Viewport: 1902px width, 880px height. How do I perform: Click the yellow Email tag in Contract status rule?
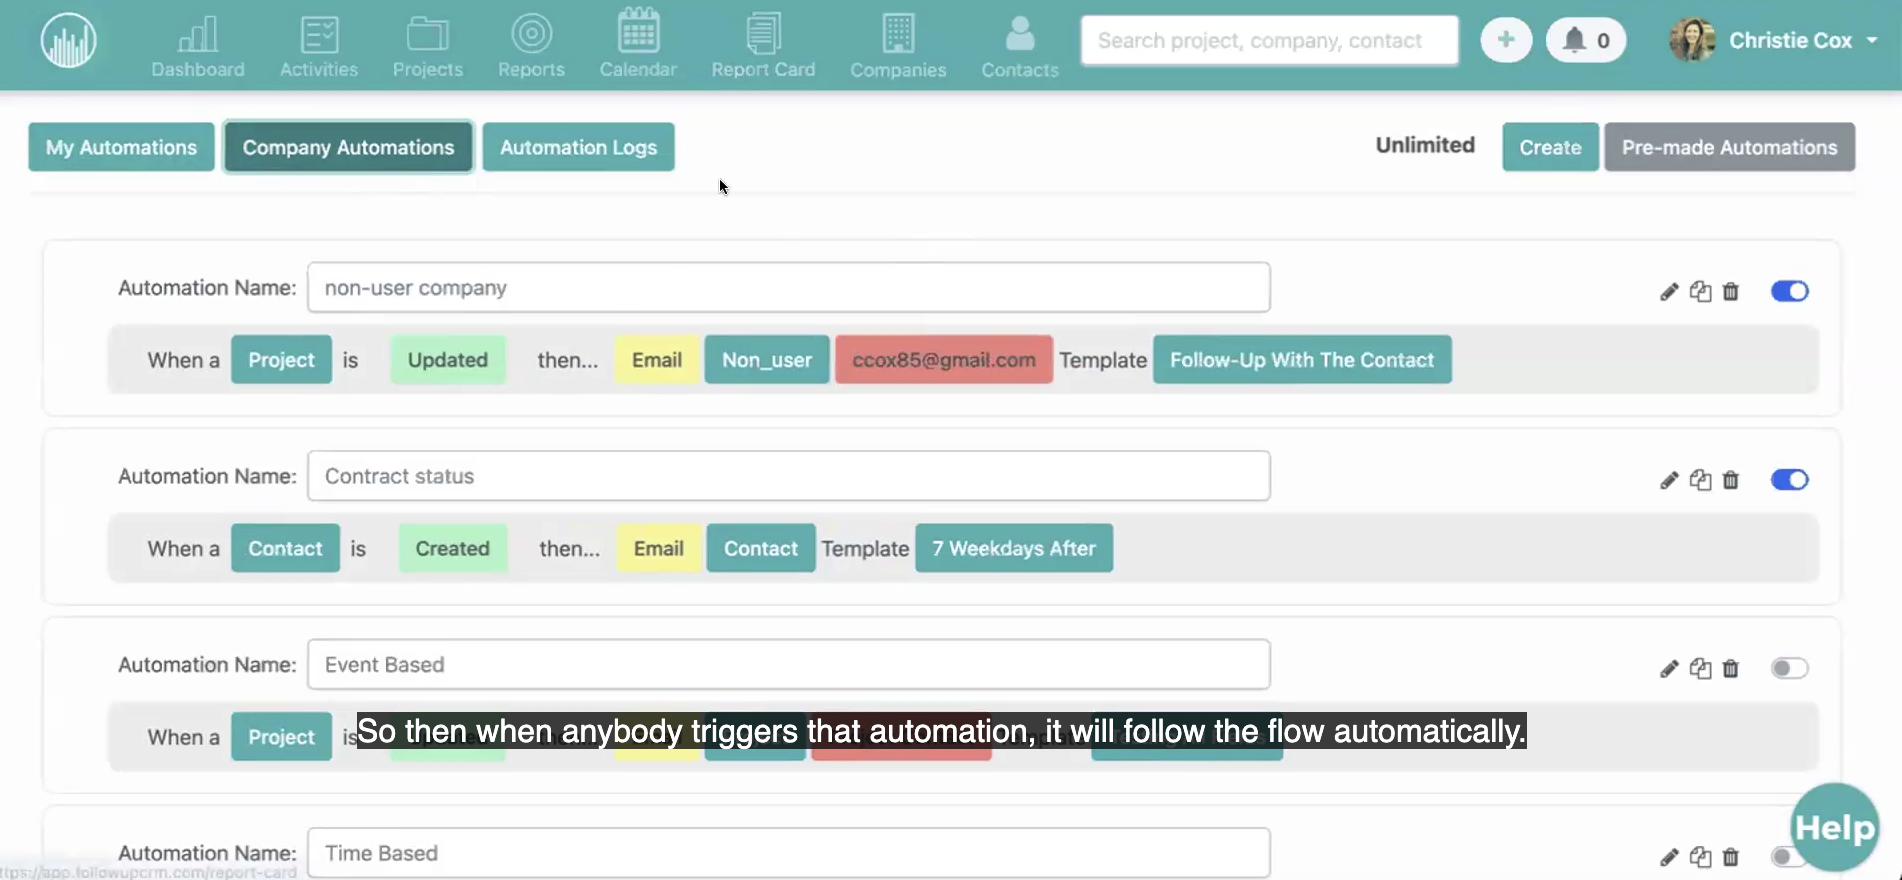(x=659, y=548)
